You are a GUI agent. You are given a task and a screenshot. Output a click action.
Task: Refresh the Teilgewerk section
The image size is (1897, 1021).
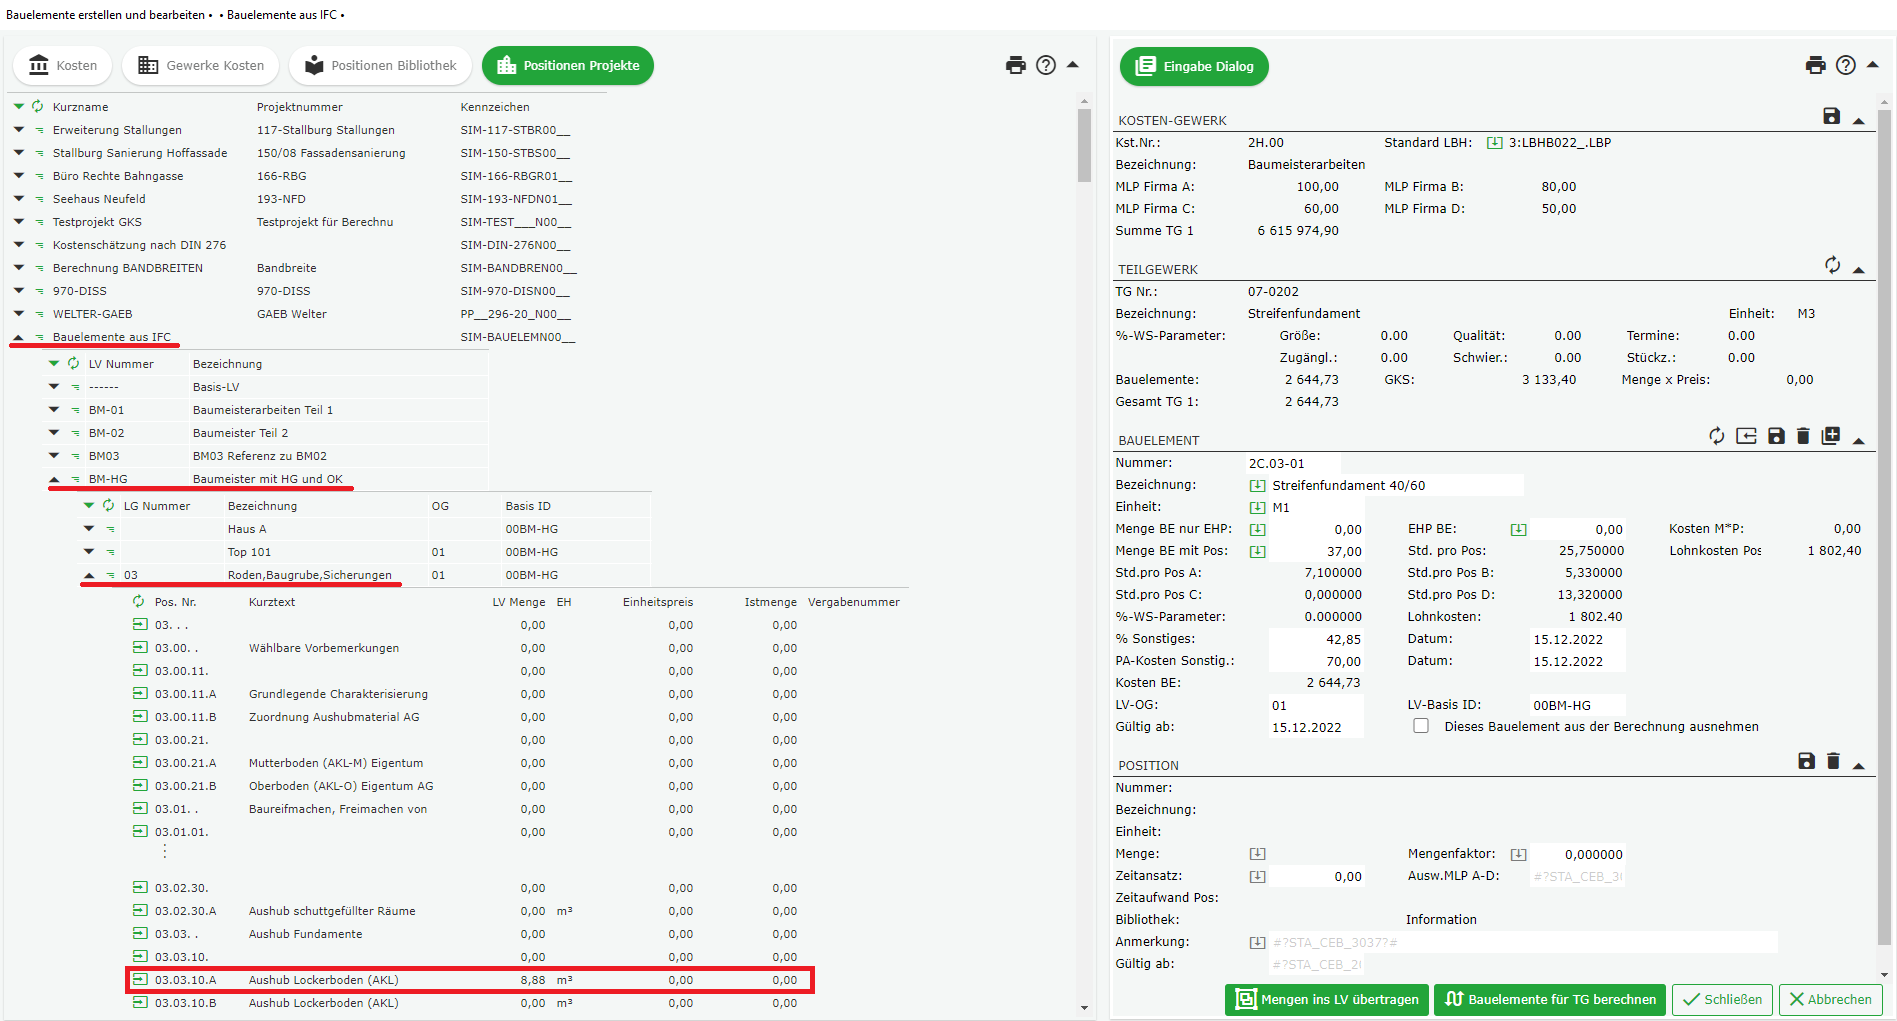click(1831, 265)
